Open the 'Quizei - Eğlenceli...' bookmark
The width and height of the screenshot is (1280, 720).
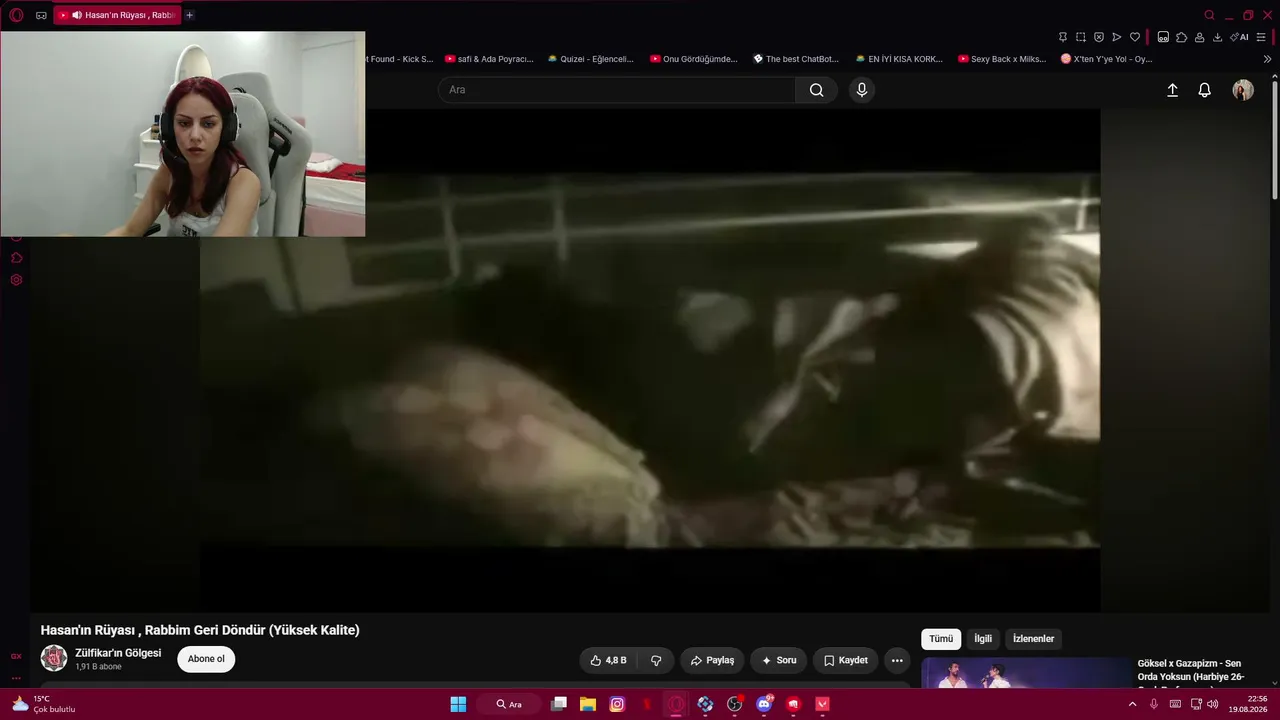pos(590,59)
